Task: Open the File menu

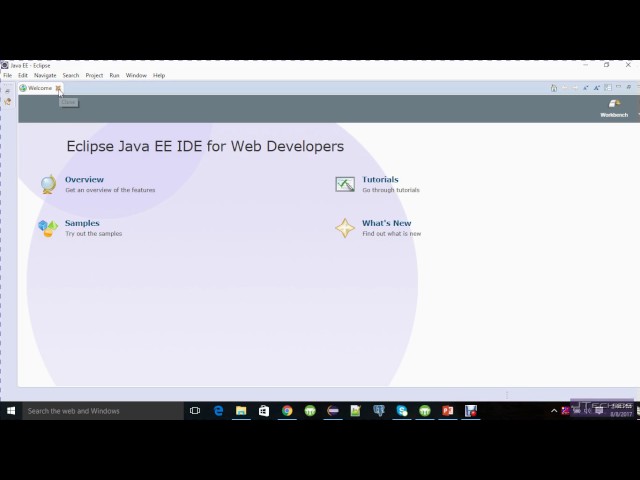Action: [8, 76]
